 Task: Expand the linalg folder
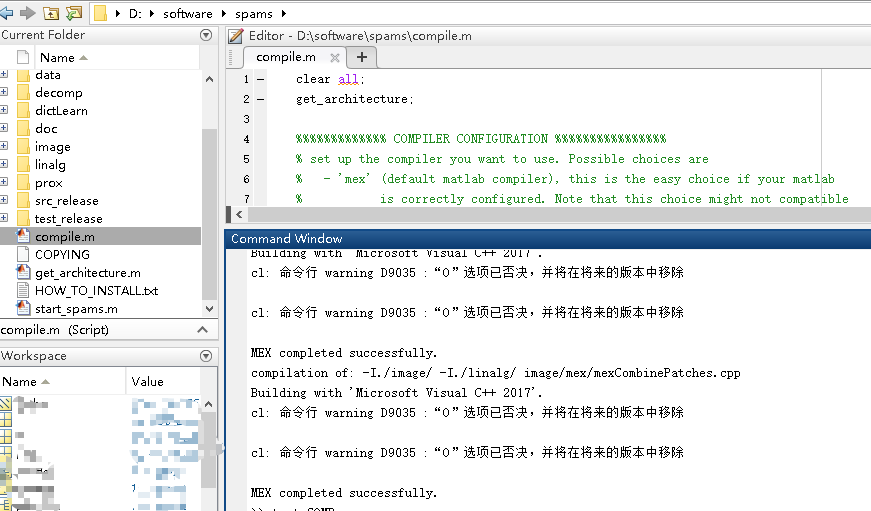[x=4, y=164]
